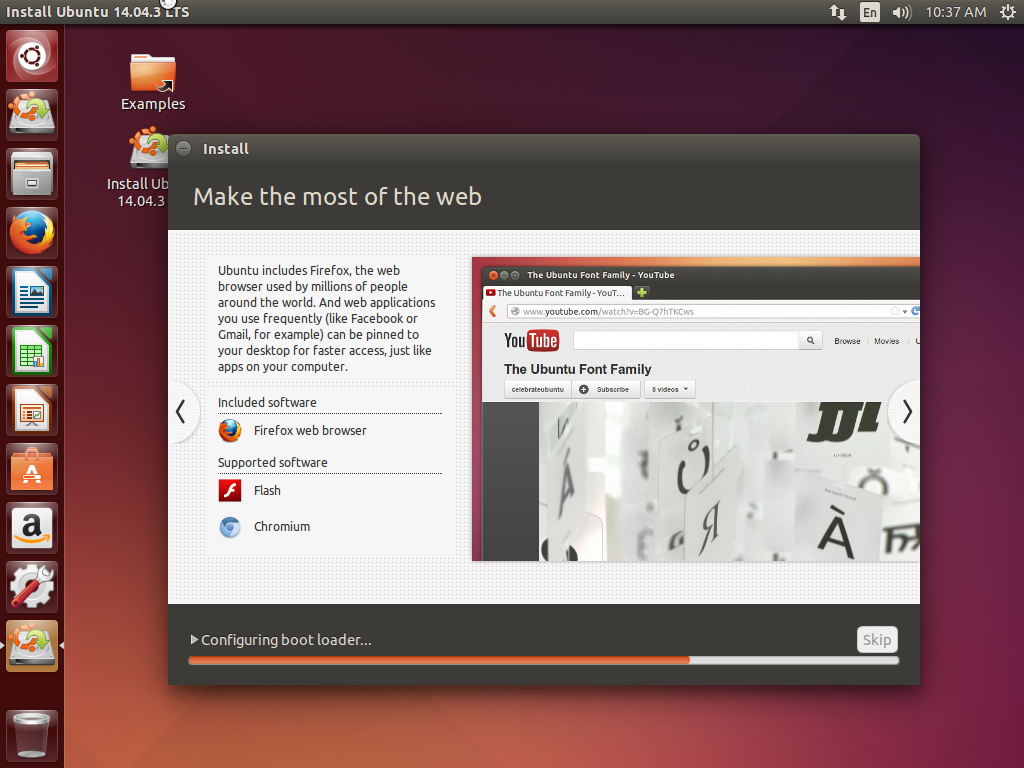Open the sound volume indicator
The height and width of the screenshot is (768, 1024).
click(901, 12)
